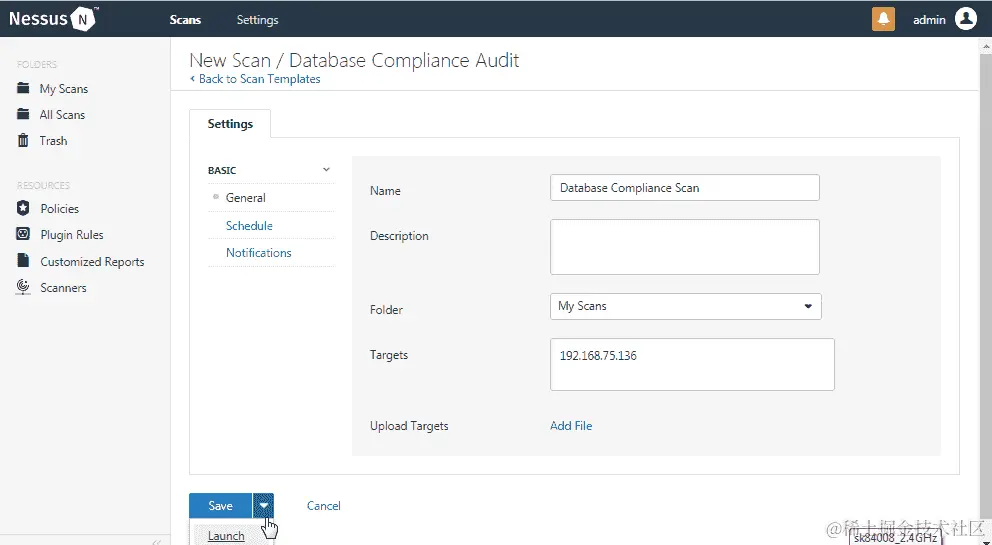992x545 pixels.
Task: Click Add File to upload targets
Action: click(x=571, y=426)
